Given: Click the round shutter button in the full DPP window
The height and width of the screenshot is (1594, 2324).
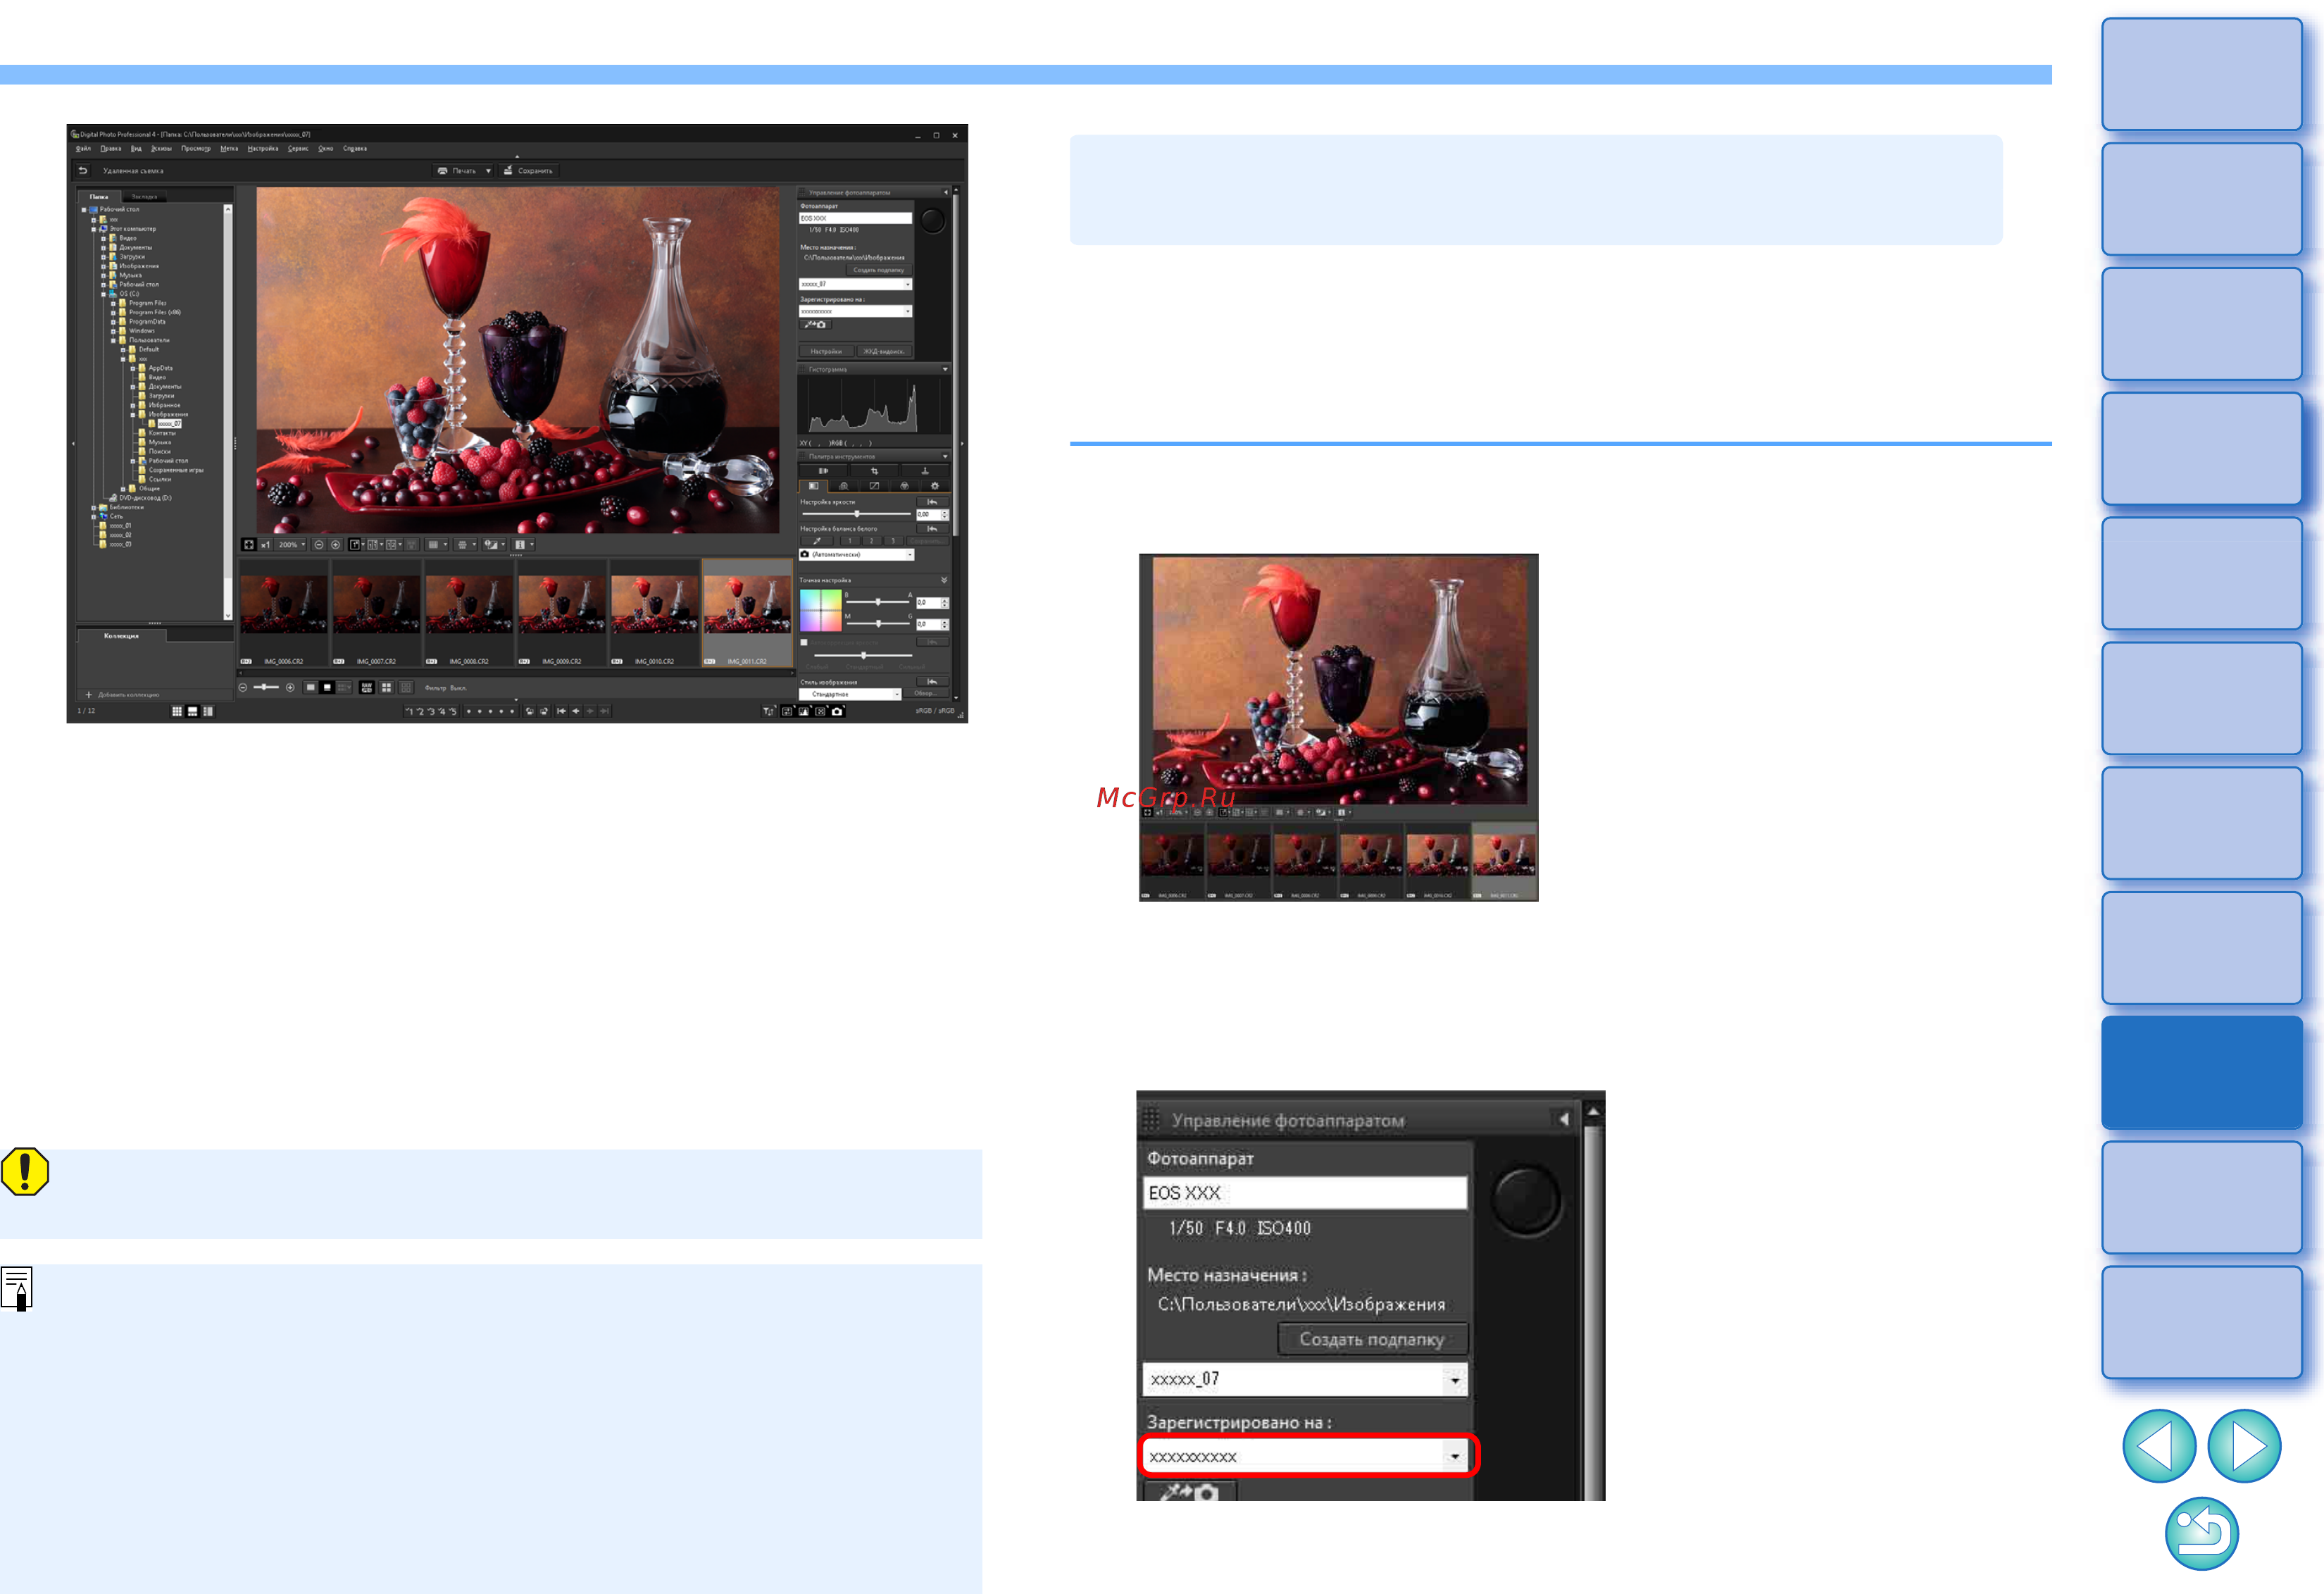Looking at the screenshot, I should point(934,221).
